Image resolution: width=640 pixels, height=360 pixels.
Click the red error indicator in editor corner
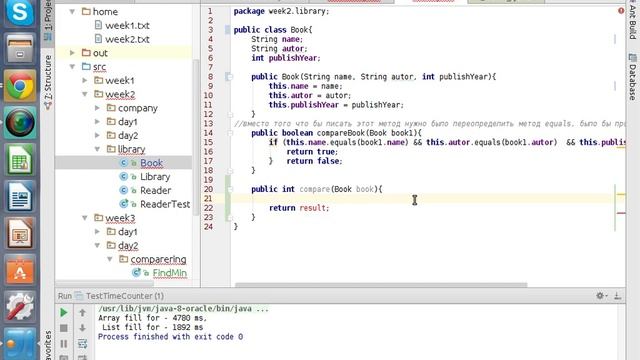coord(621,11)
